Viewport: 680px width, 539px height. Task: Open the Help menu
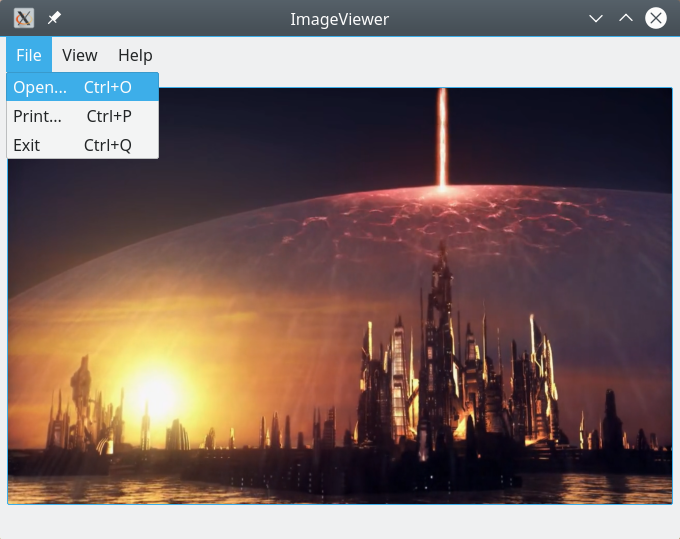(x=135, y=55)
